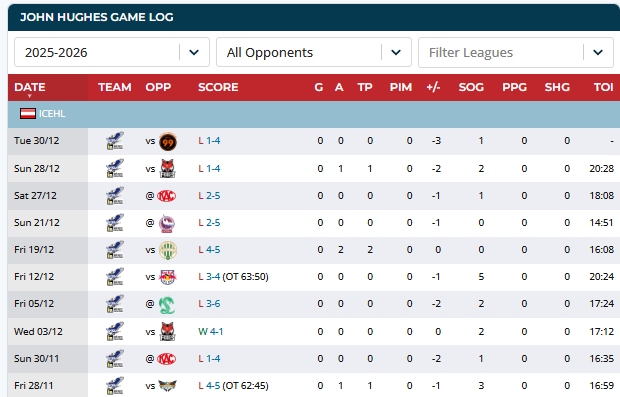
Task: Open the L 4-5 score on Fri 19/12
Action: [209, 250]
